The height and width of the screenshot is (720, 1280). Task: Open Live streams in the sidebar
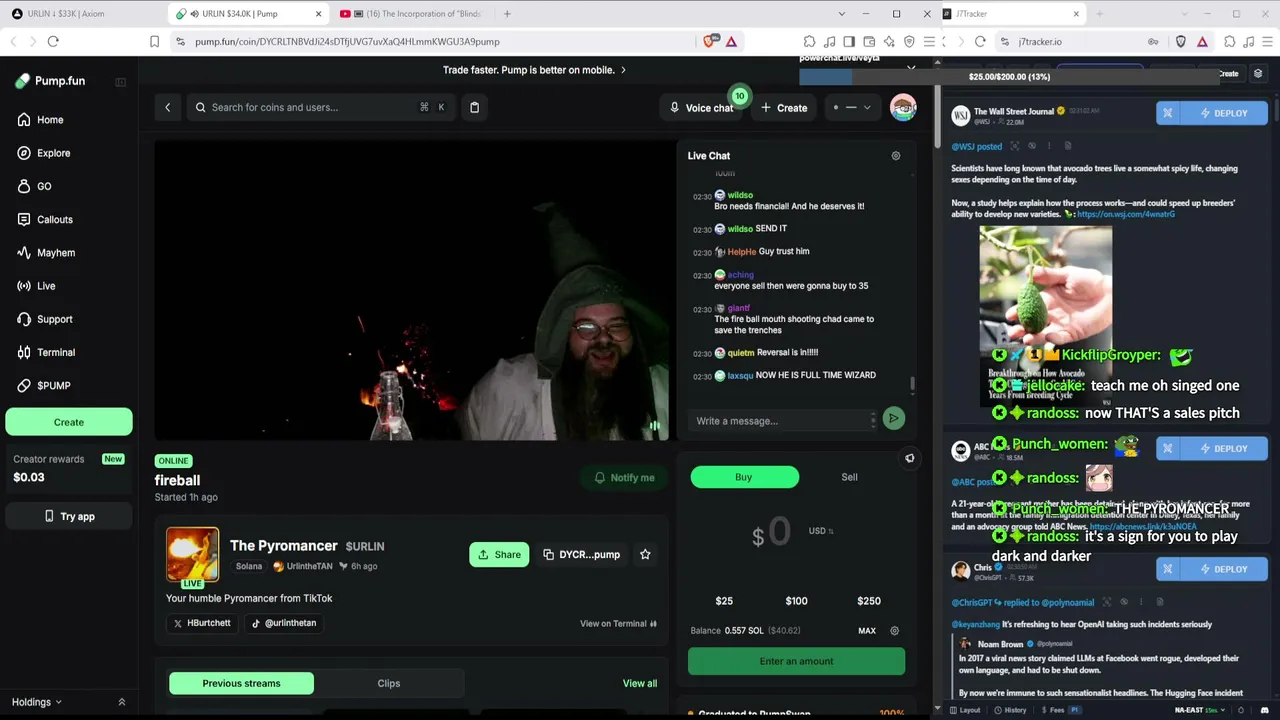[x=37, y=286]
